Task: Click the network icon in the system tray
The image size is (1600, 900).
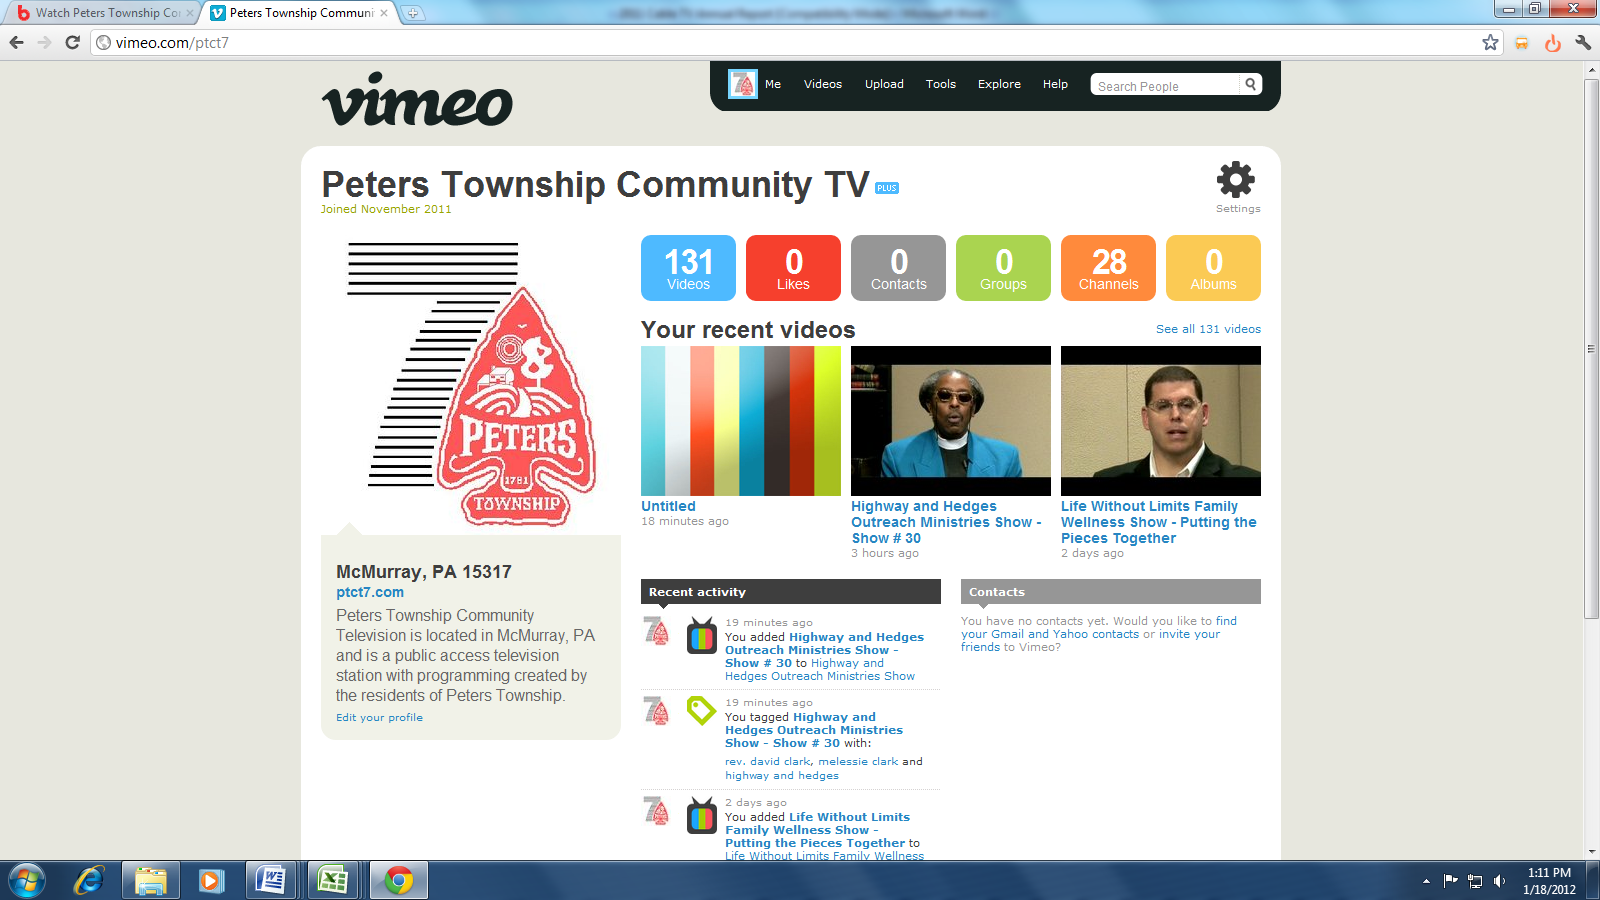Action: tap(1475, 881)
